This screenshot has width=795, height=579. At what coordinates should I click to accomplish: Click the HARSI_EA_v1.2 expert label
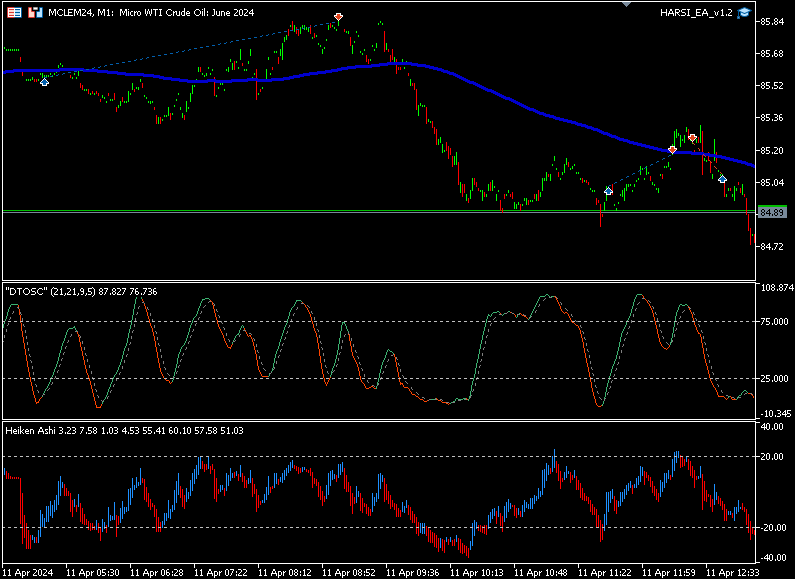[696, 13]
